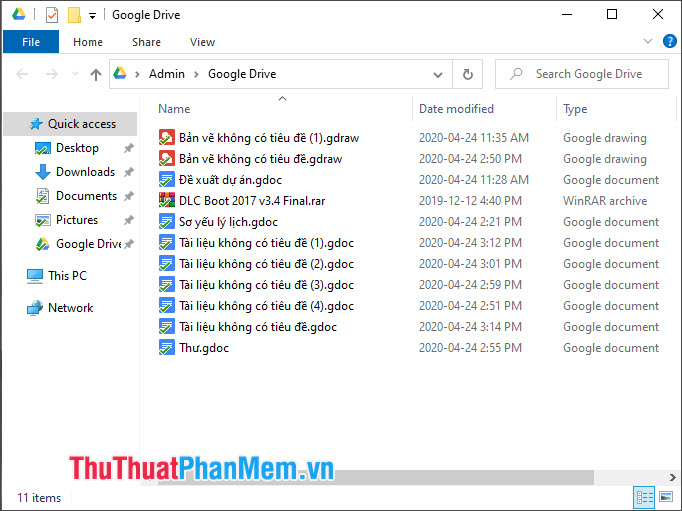Open the Recent locations dropdown
The image size is (682, 511).
coord(75,74)
